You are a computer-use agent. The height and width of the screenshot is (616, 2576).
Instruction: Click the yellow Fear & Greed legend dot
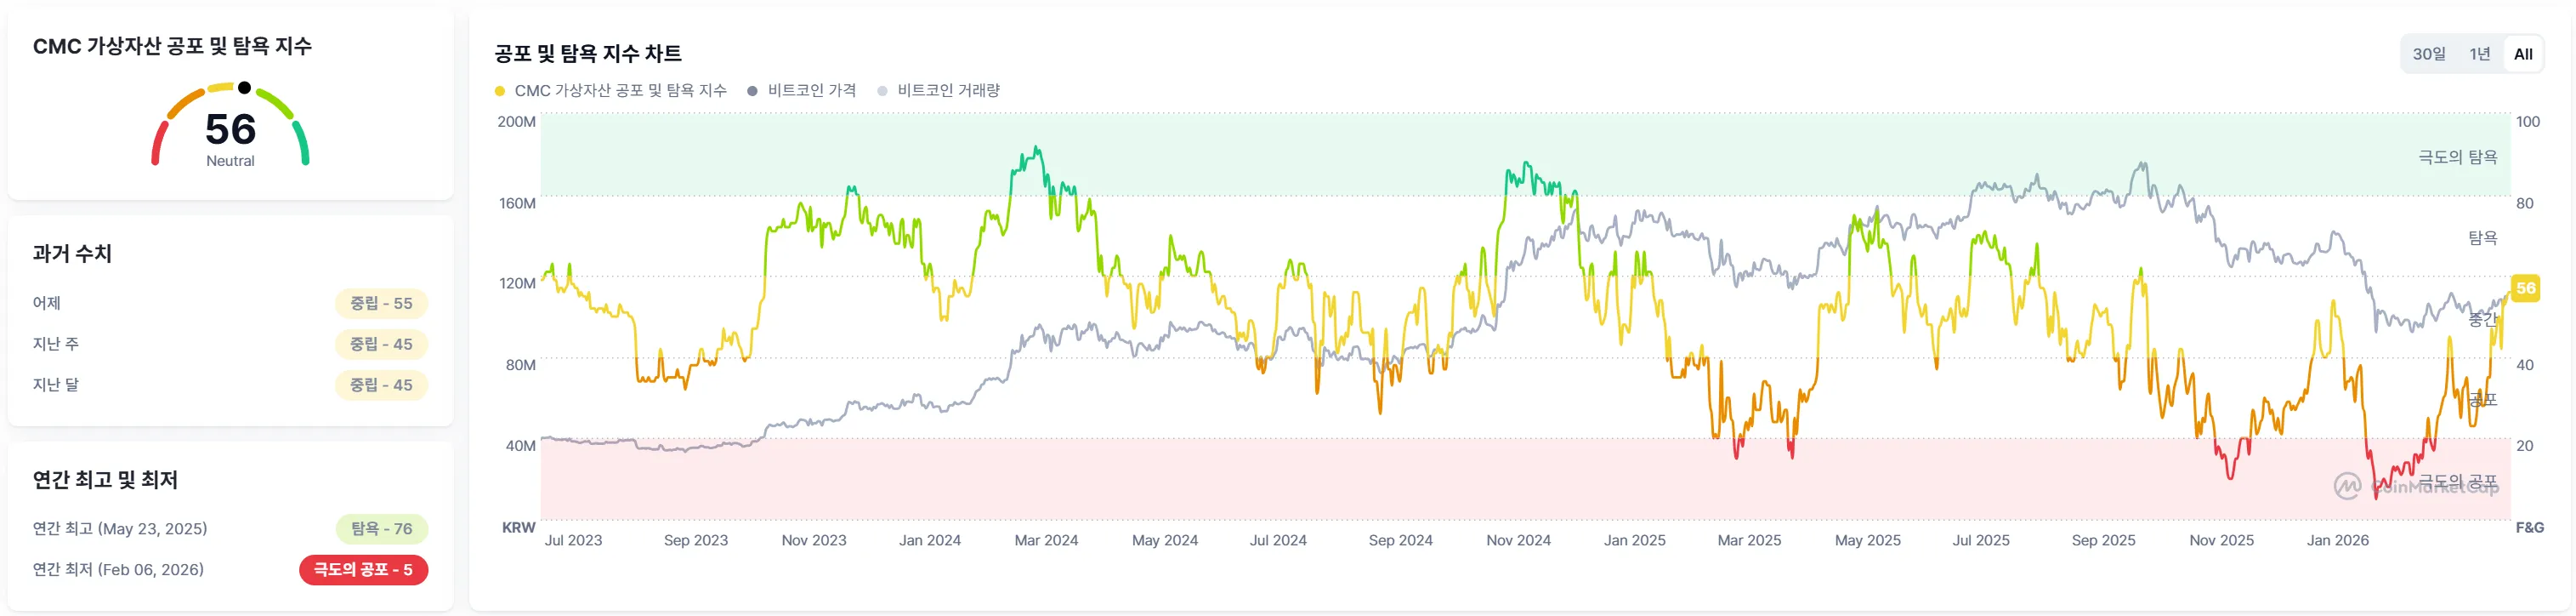coord(500,91)
